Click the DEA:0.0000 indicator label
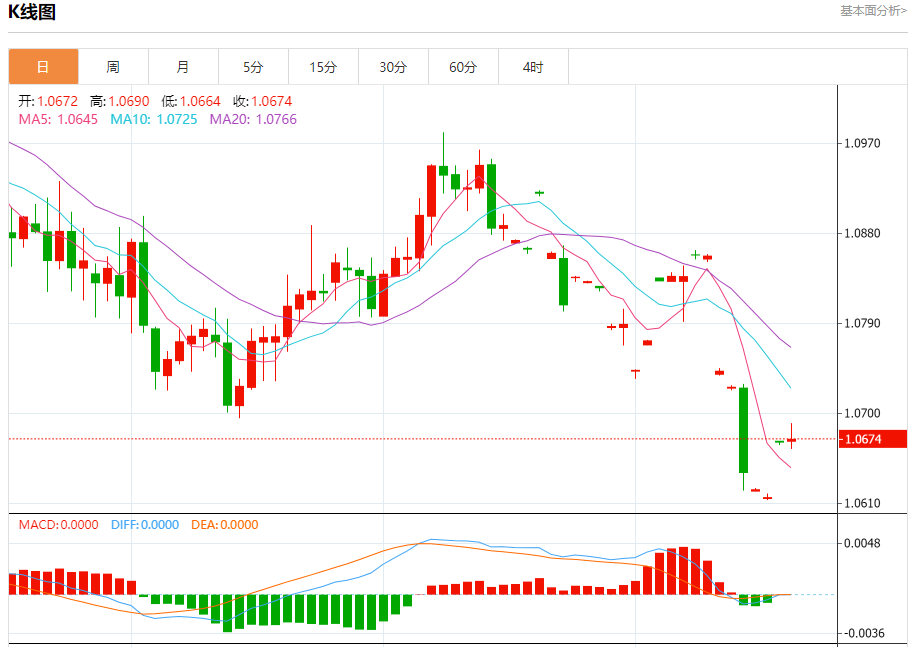The width and height of the screenshot is (915, 647). click(x=225, y=524)
